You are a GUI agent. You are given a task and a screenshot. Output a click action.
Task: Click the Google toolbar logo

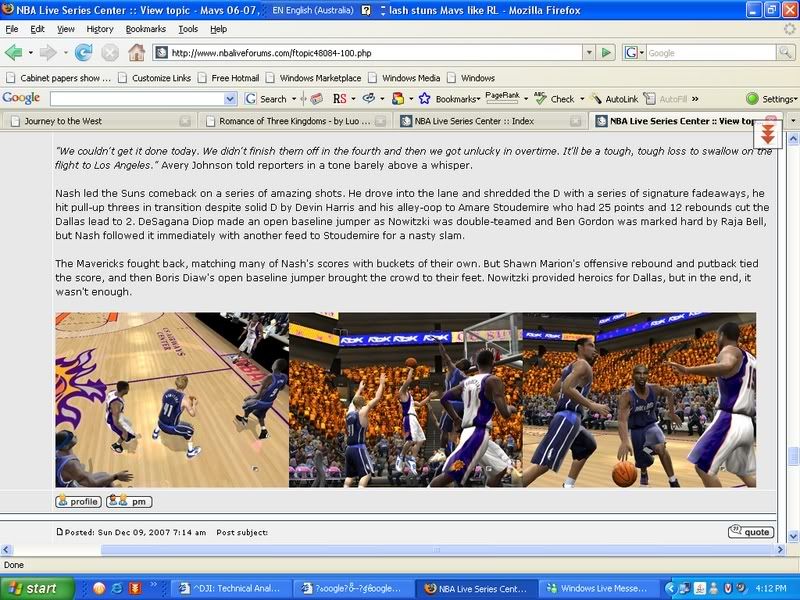pos(21,98)
